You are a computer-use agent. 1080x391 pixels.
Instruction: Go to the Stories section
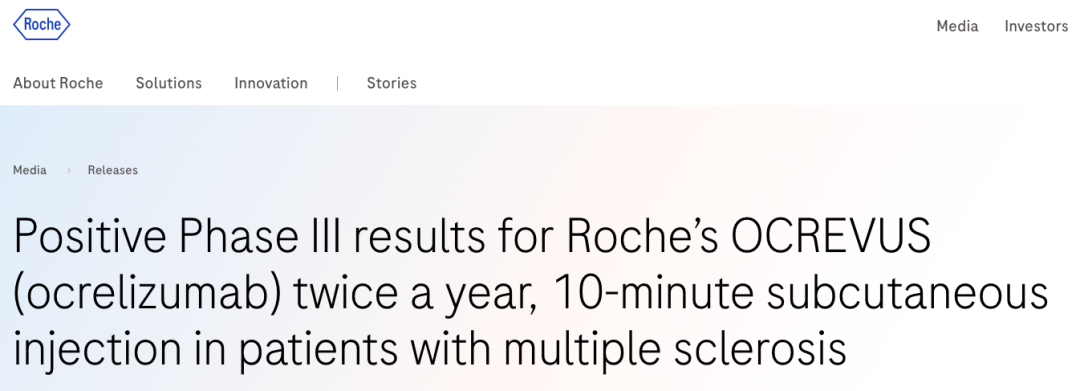pos(391,83)
